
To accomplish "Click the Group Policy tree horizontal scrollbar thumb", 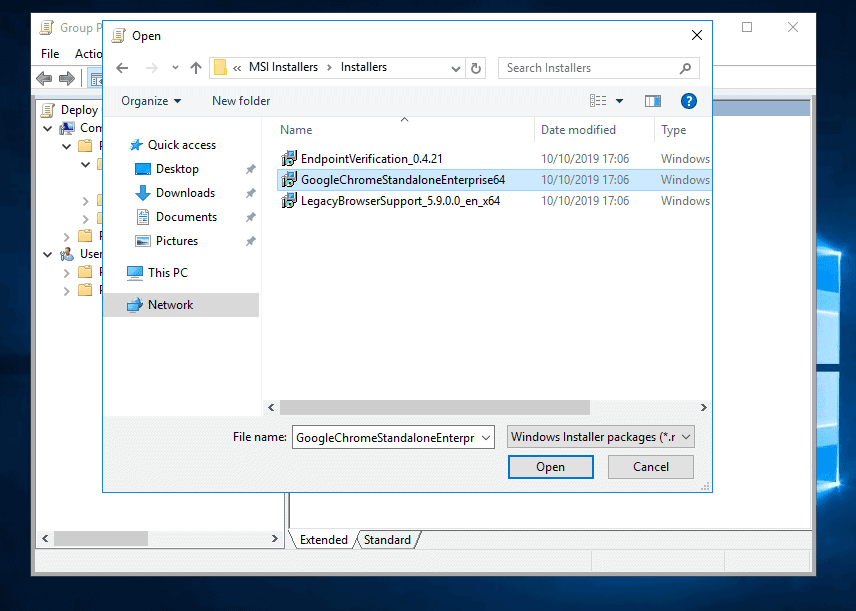I will pyautogui.click(x=101, y=539).
